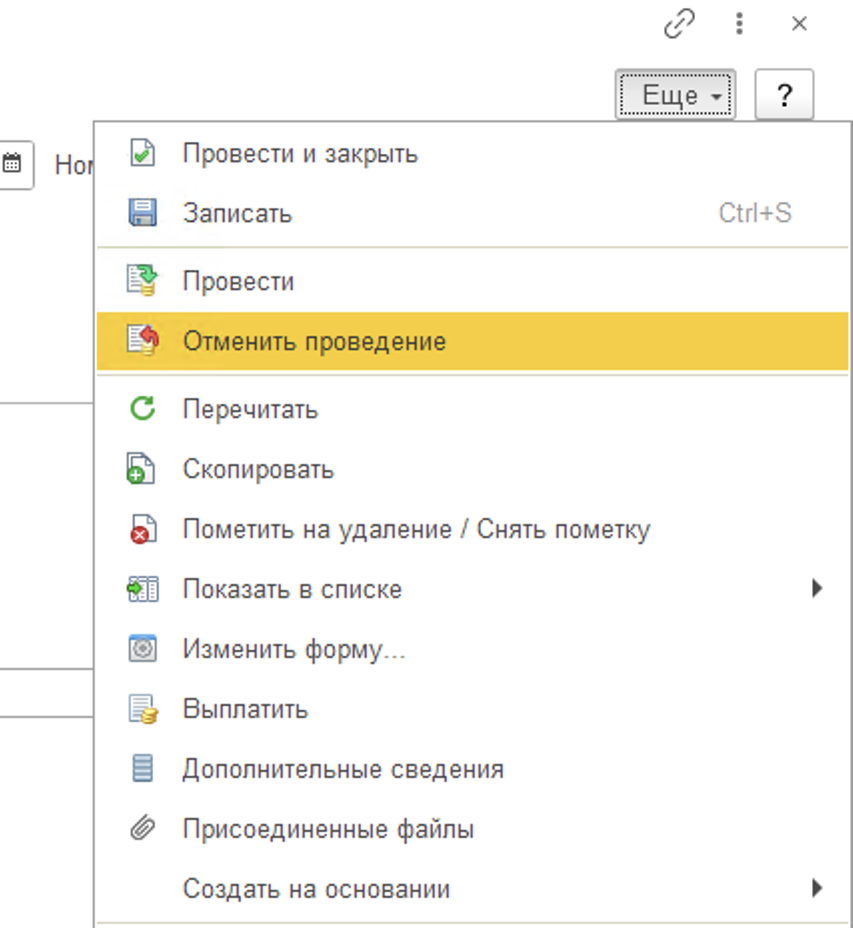Select Провести и закрыть menu entry

click(472, 154)
